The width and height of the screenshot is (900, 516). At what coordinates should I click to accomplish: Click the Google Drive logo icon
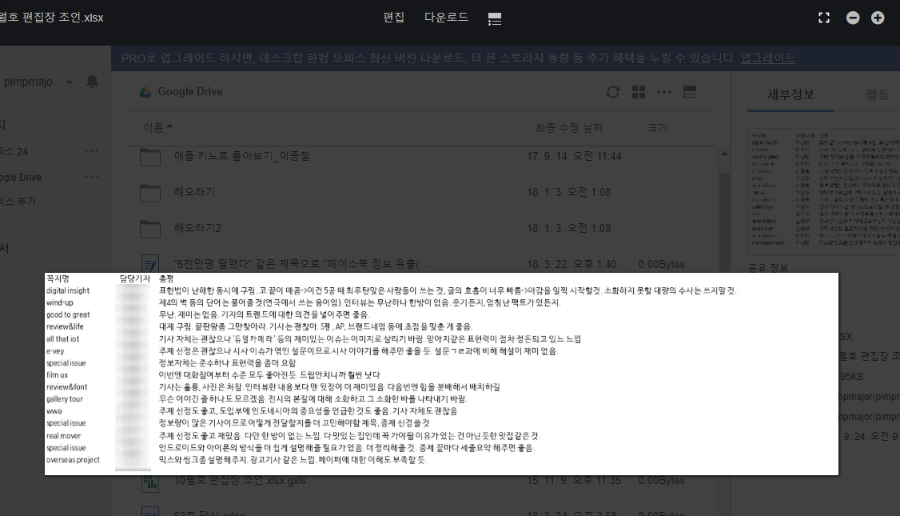(x=146, y=92)
